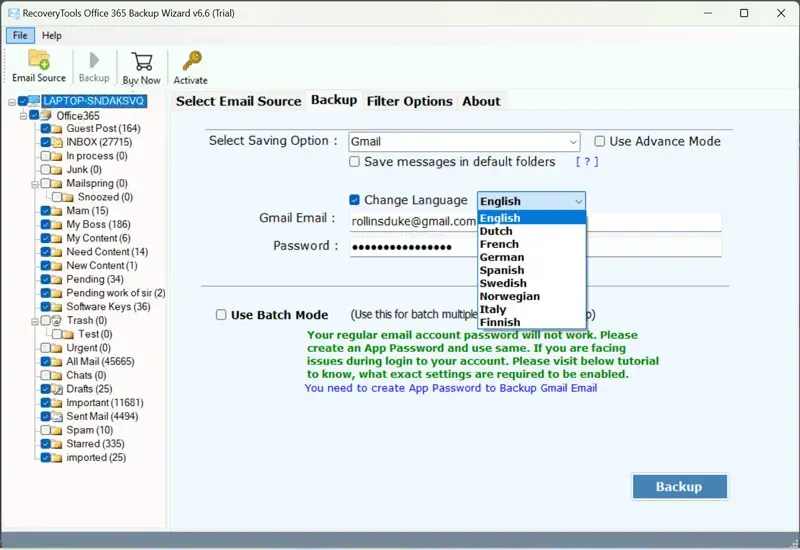Viewport: 800px width, 550px height.
Task: Click the grayed Backup toolbar icon
Action: coord(94,60)
